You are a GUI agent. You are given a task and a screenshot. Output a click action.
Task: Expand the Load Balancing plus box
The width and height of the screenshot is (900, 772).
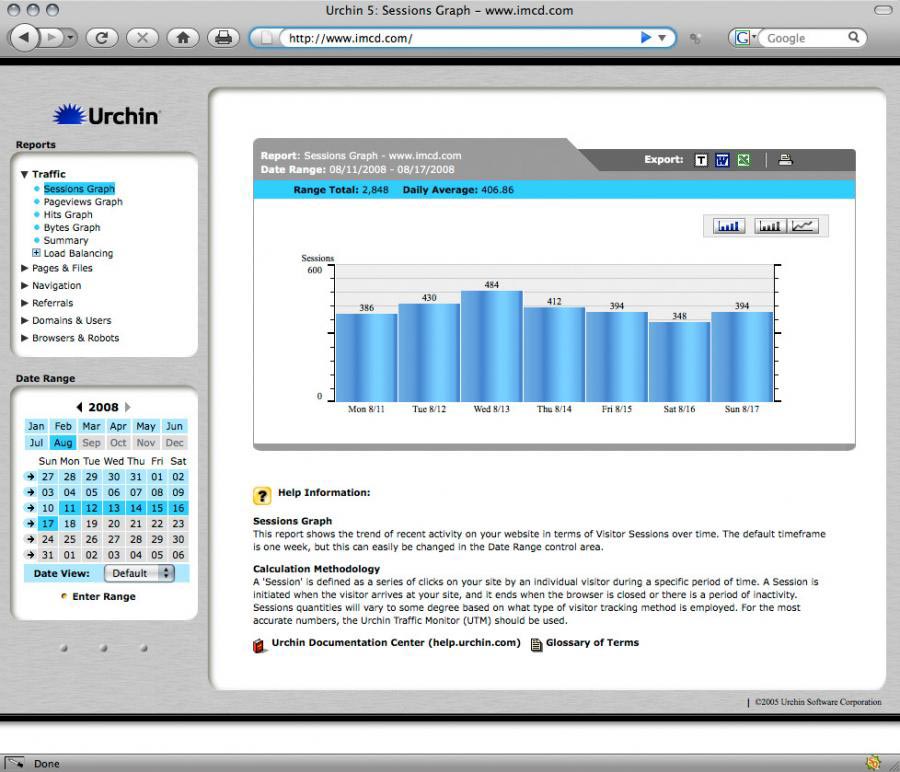pos(36,253)
